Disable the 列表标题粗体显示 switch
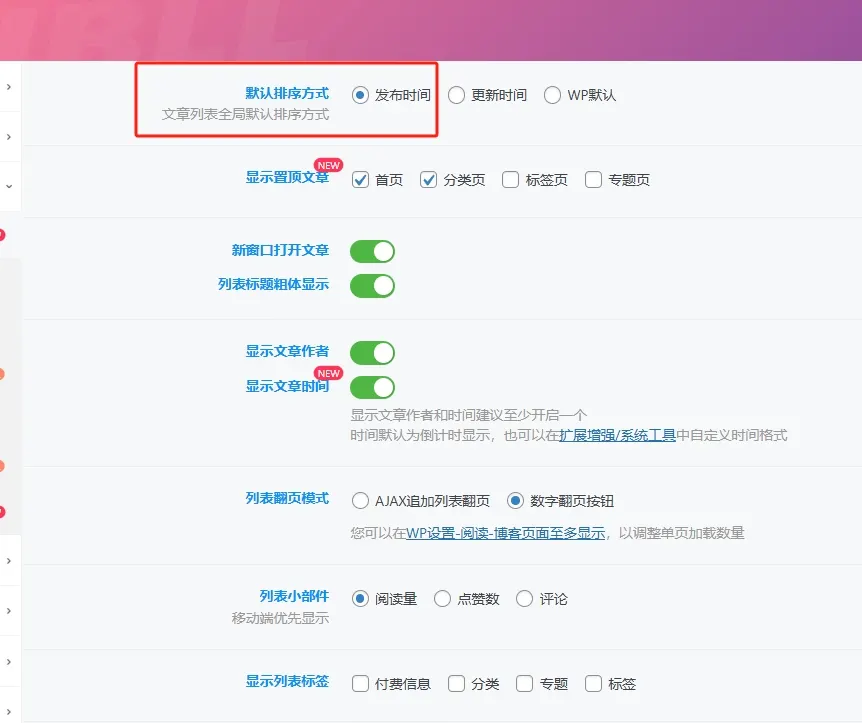The width and height of the screenshot is (862, 723). [372, 286]
